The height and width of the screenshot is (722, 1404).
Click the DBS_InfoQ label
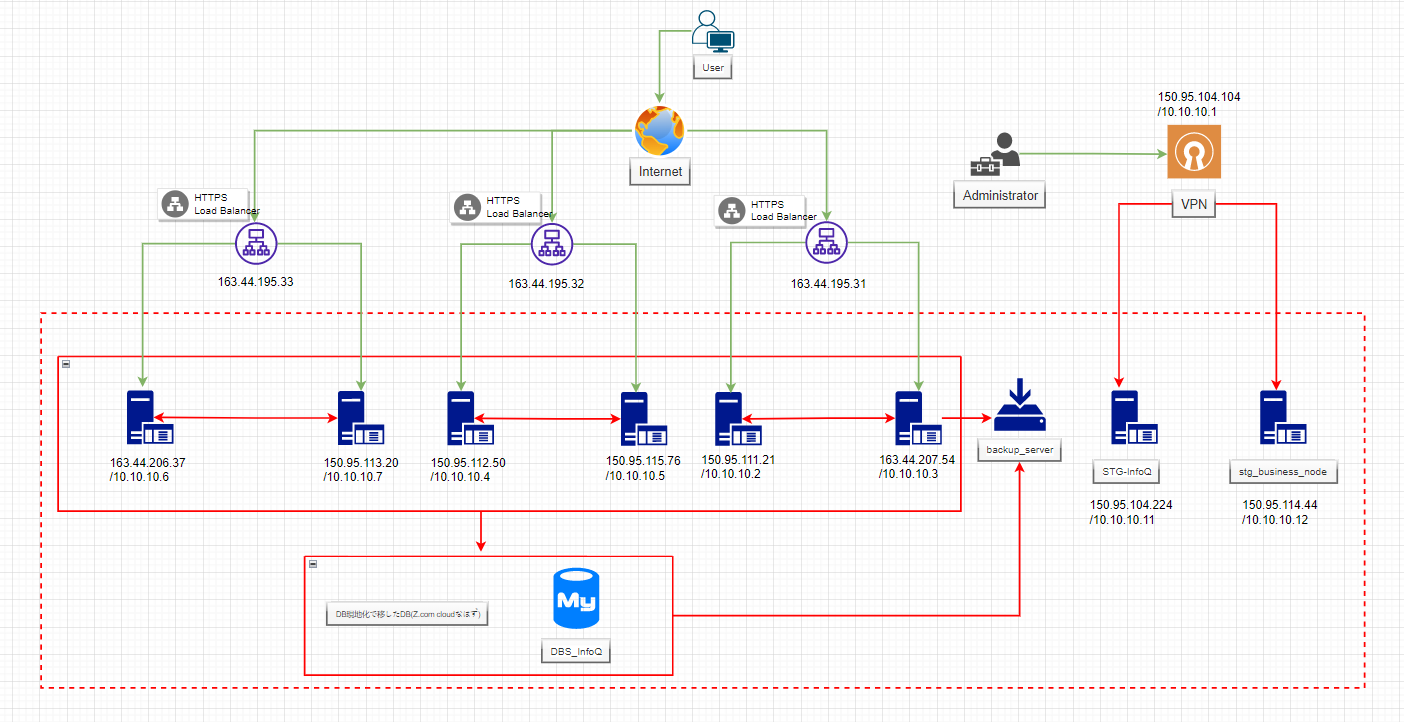pos(576,652)
